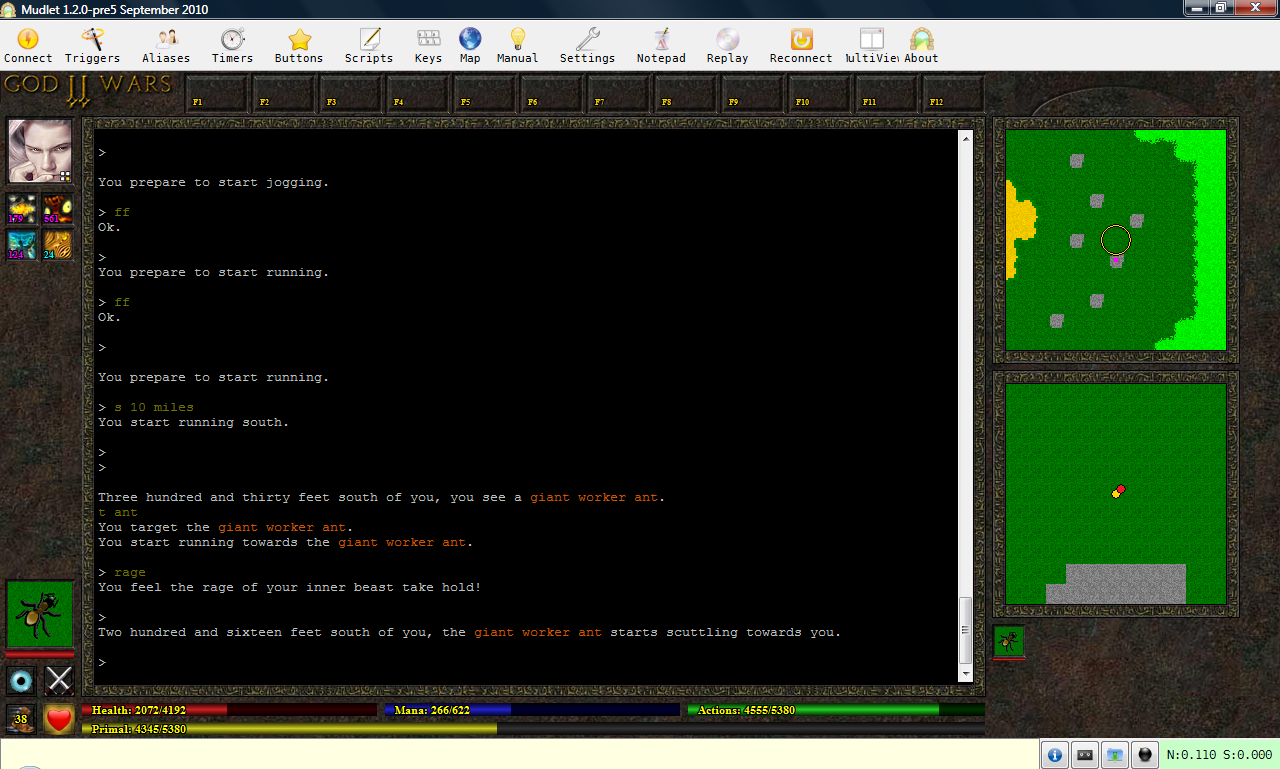Click the F1 hotkey slot

pyautogui.click(x=216, y=93)
